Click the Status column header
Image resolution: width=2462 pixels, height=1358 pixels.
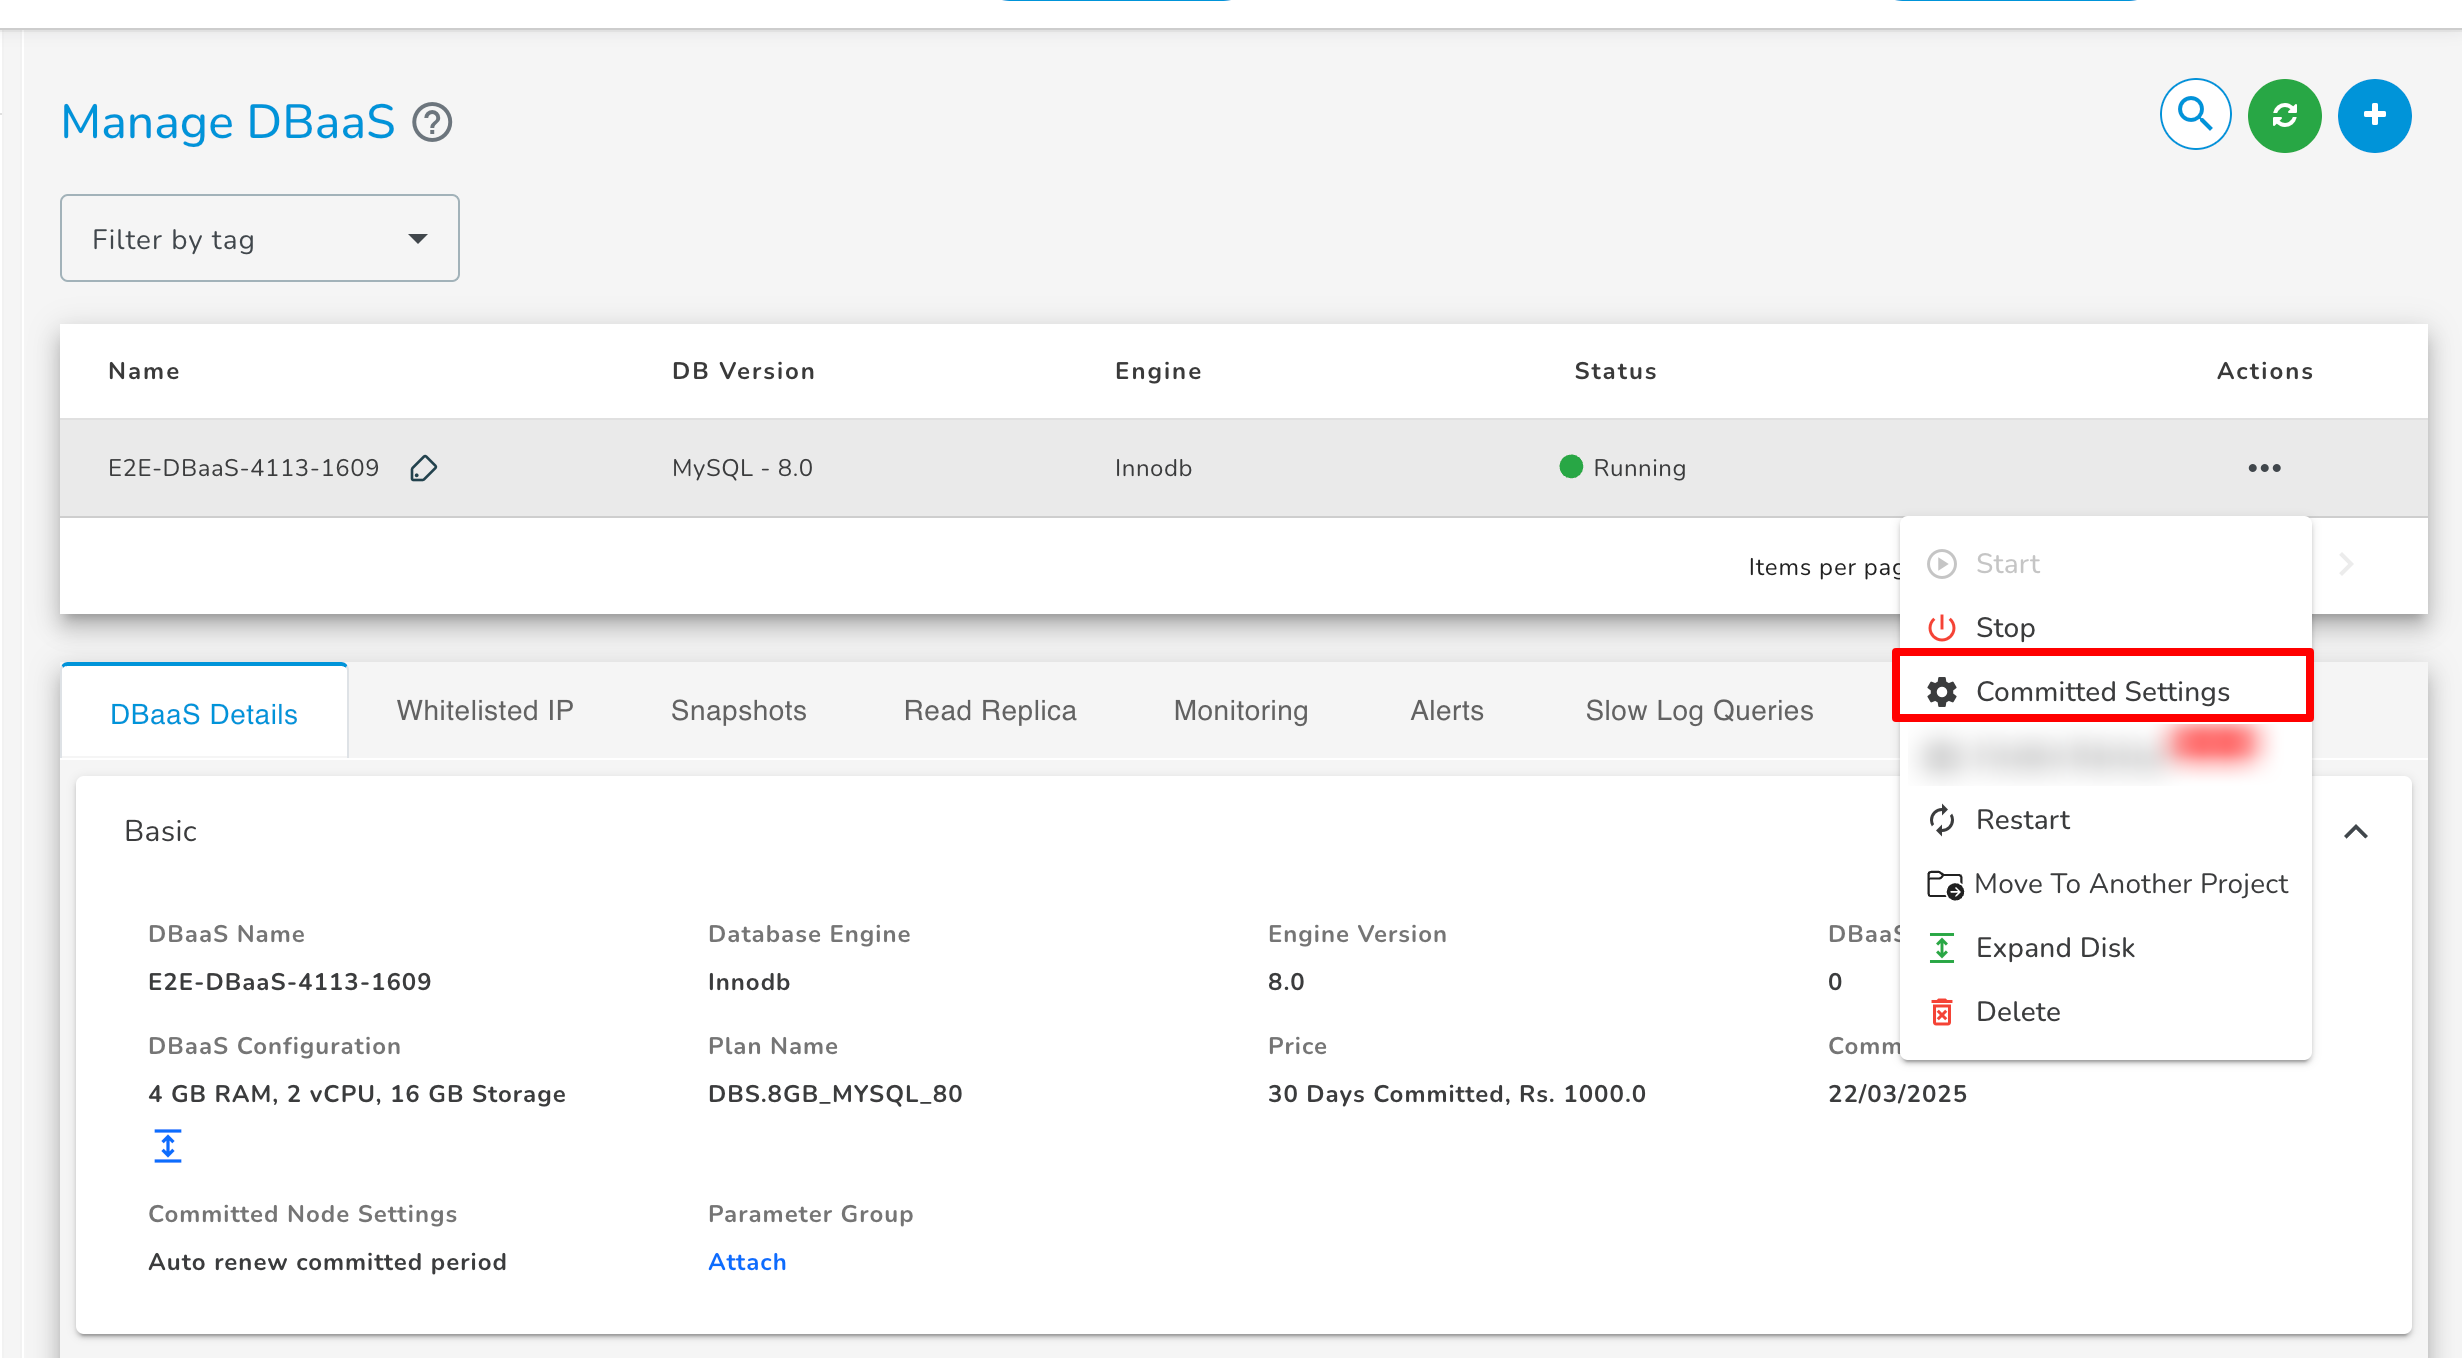point(1616,371)
